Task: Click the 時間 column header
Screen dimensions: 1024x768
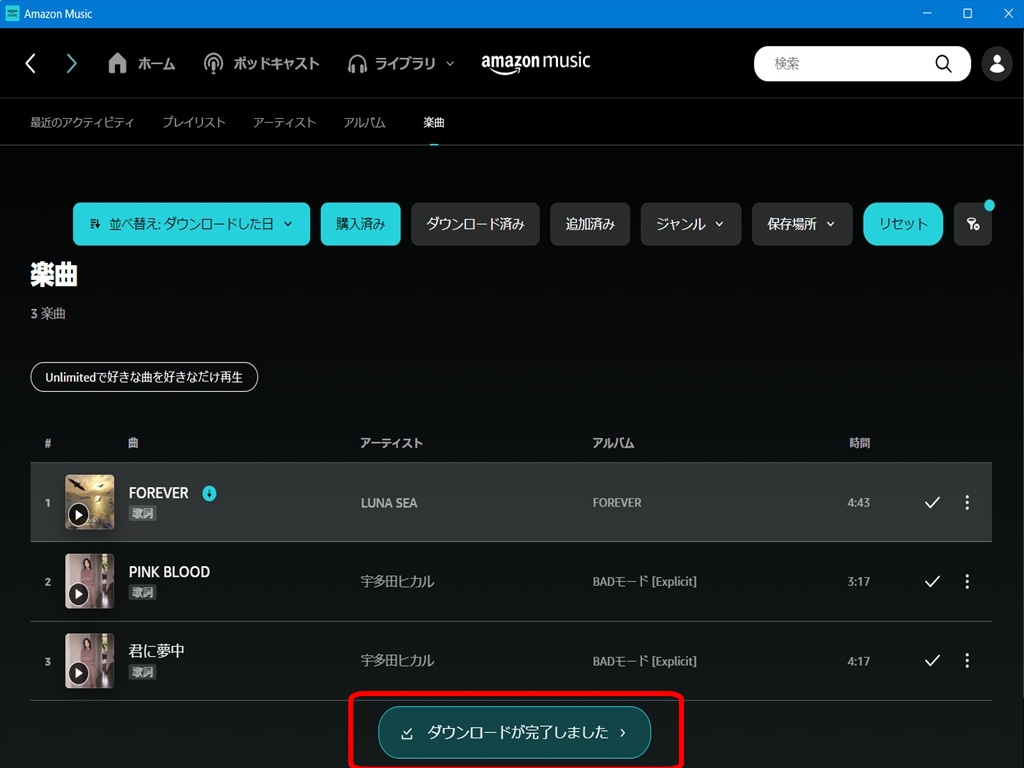Action: (859, 443)
